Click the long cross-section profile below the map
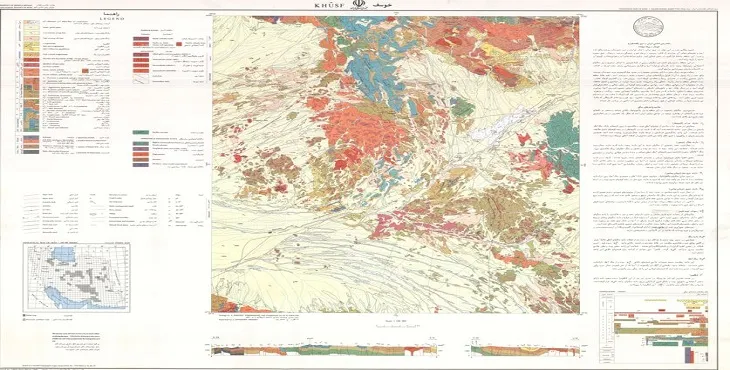This screenshot has height=370, width=730. (x=324, y=349)
